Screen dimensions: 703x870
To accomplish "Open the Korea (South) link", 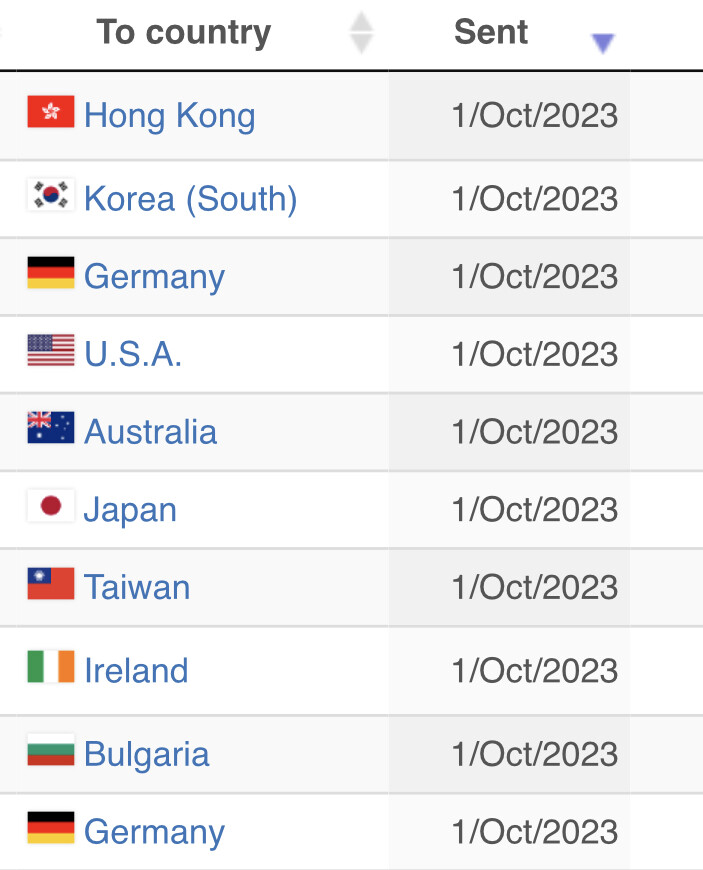I will click(190, 199).
